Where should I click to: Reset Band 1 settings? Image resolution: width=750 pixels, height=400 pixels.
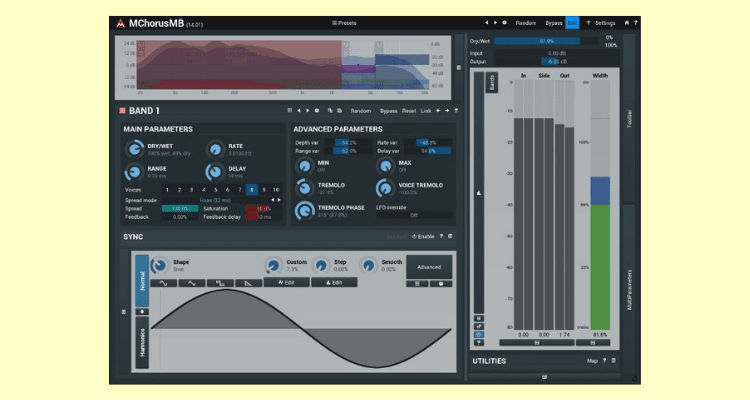click(409, 111)
